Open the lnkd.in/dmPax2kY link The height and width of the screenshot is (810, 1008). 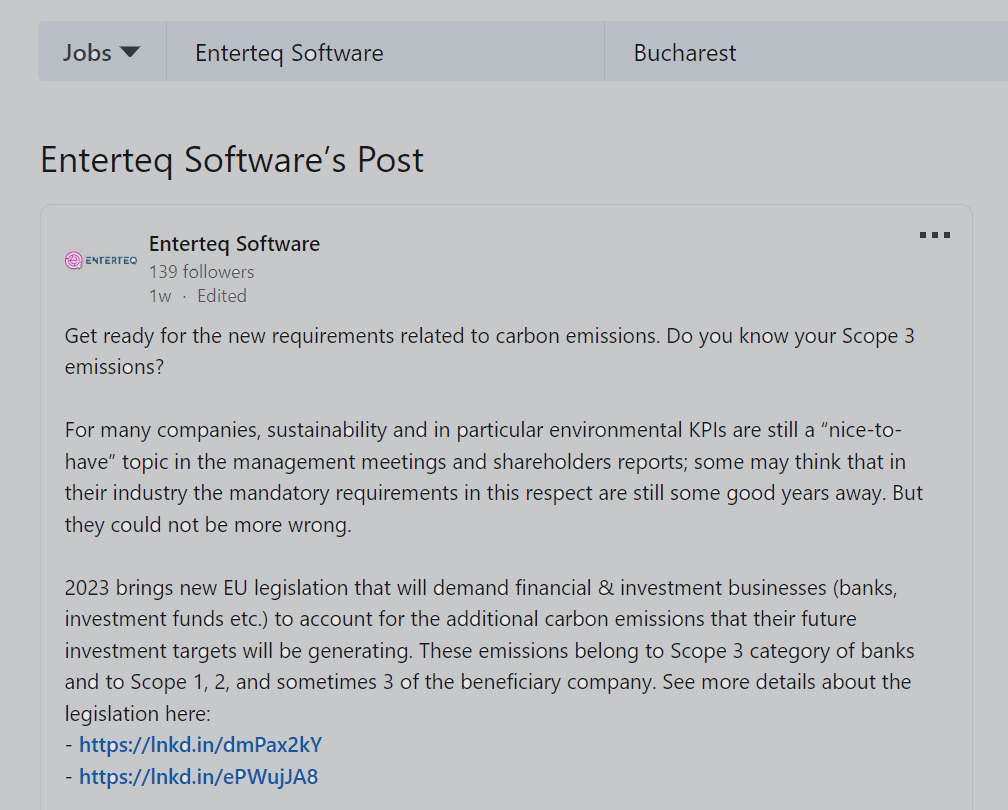tap(201, 744)
